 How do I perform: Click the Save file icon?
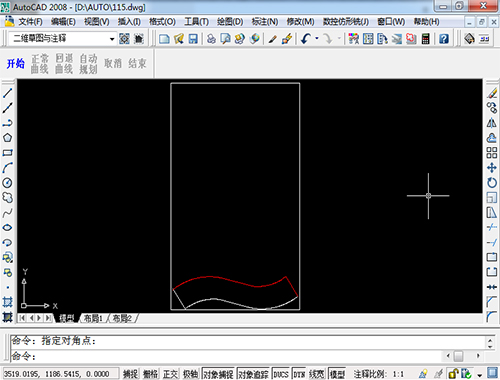(x=193, y=39)
